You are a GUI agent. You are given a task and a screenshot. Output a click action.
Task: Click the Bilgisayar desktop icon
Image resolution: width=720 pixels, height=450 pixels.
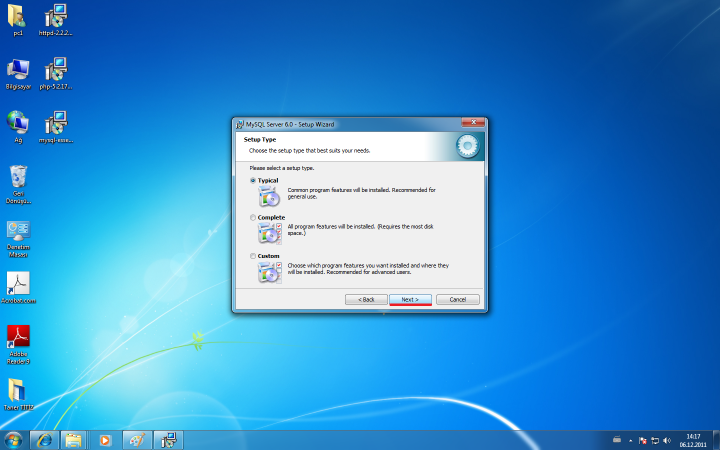(x=18, y=70)
